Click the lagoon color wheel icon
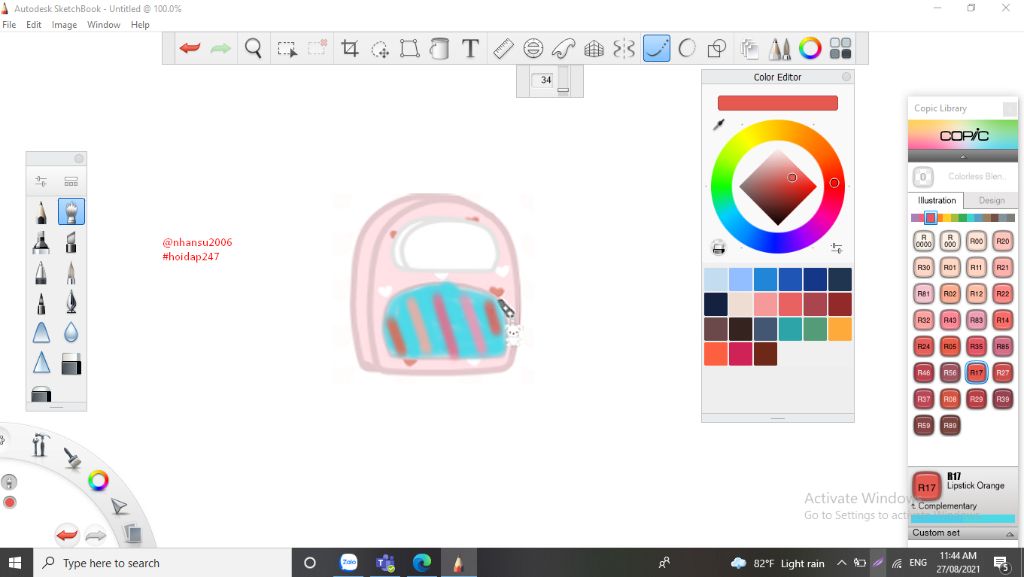 pos(98,481)
